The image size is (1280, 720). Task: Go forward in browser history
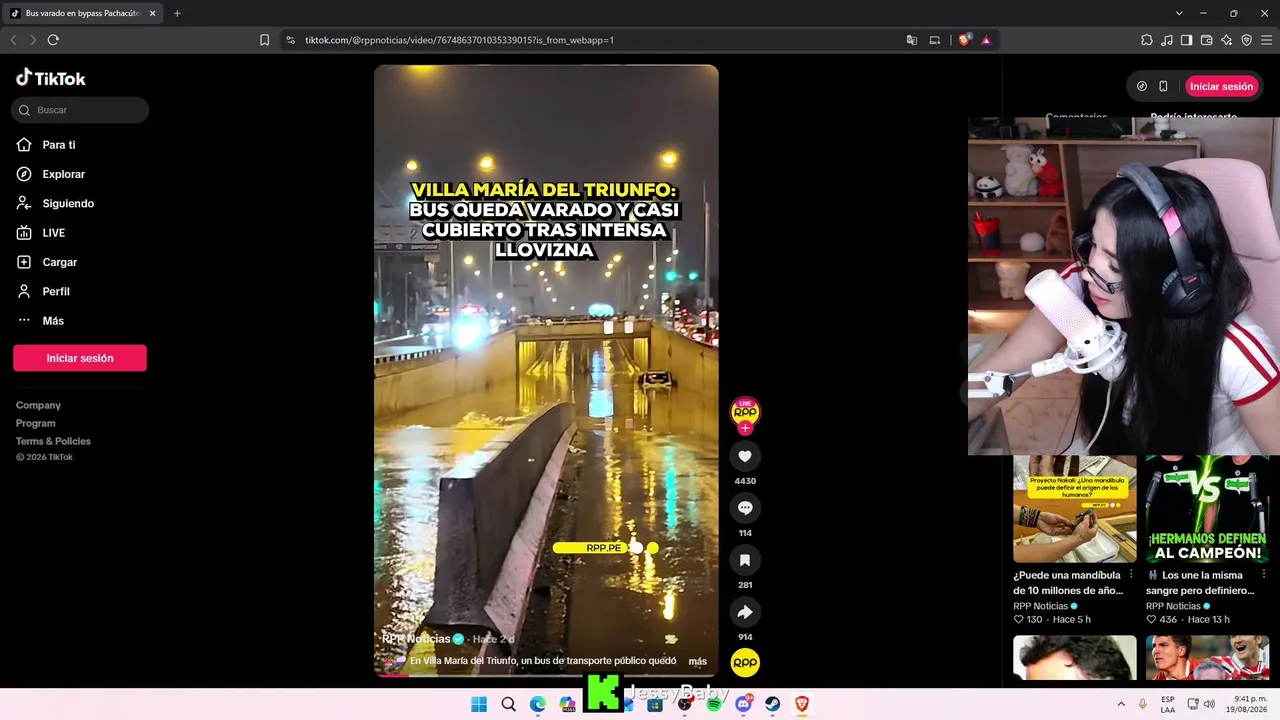pyautogui.click(x=33, y=40)
